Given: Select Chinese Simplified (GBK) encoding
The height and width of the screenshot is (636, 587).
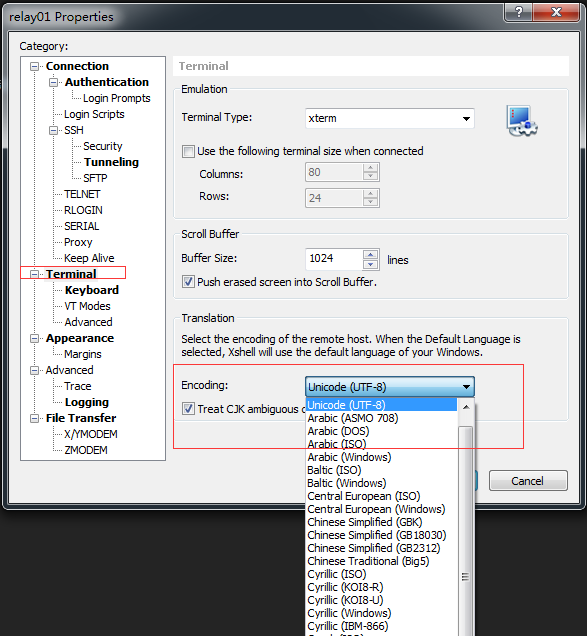Looking at the screenshot, I should (x=365, y=522).
